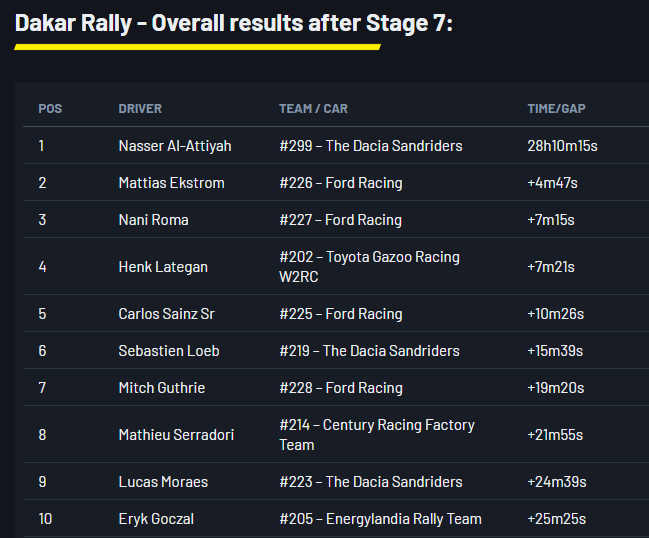This screenshot has height=538, width=649.
Task: Click the DRIVER column header
Action: pyautogui.click(x=140, y=108)
